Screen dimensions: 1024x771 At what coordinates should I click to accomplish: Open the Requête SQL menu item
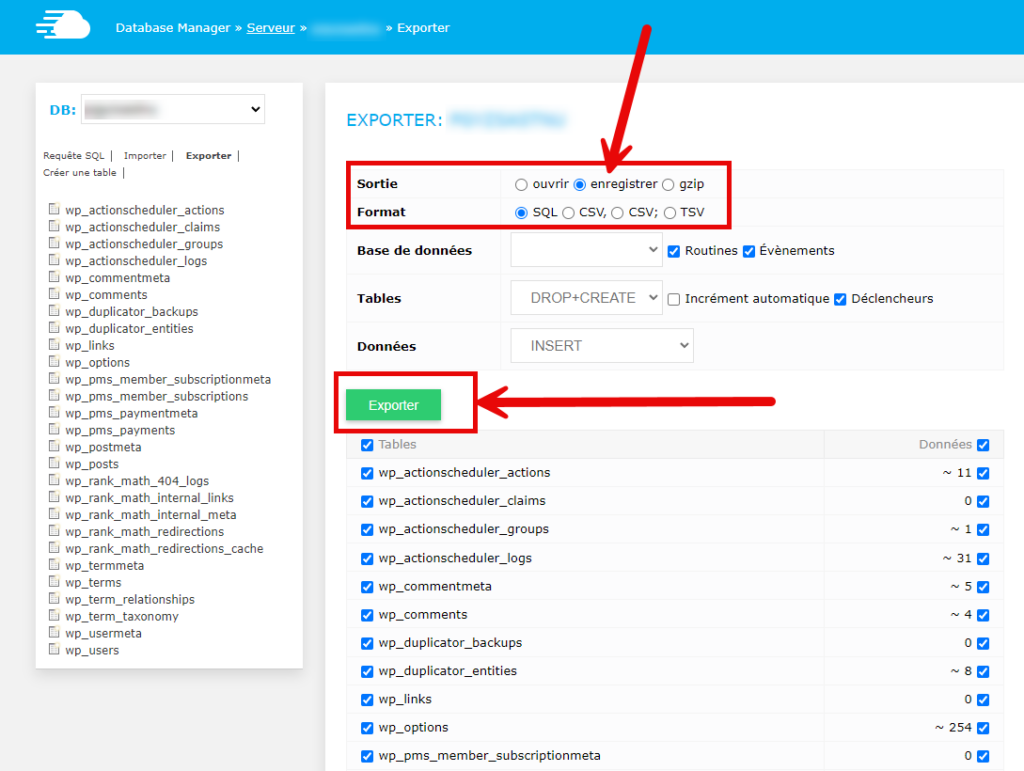point(73,155)
